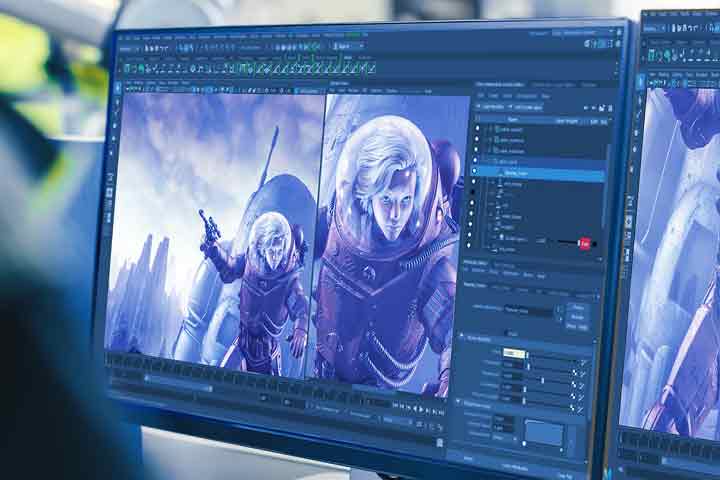Screen dimensions: 720x480
Task: Collapse the attribute section containing the blue preview box
Action: (x=459, y=402)
